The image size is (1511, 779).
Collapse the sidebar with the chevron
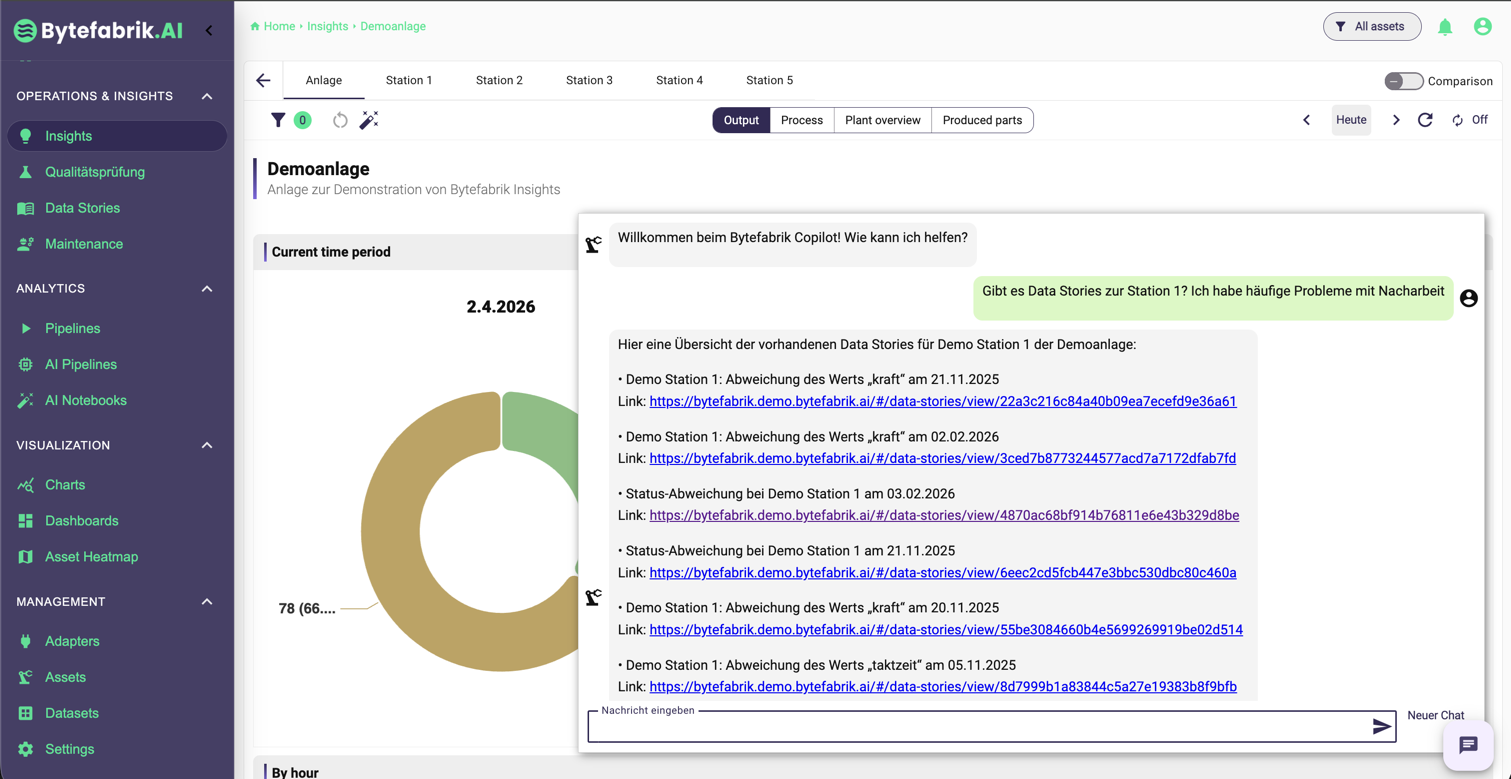tap(209, 30)
